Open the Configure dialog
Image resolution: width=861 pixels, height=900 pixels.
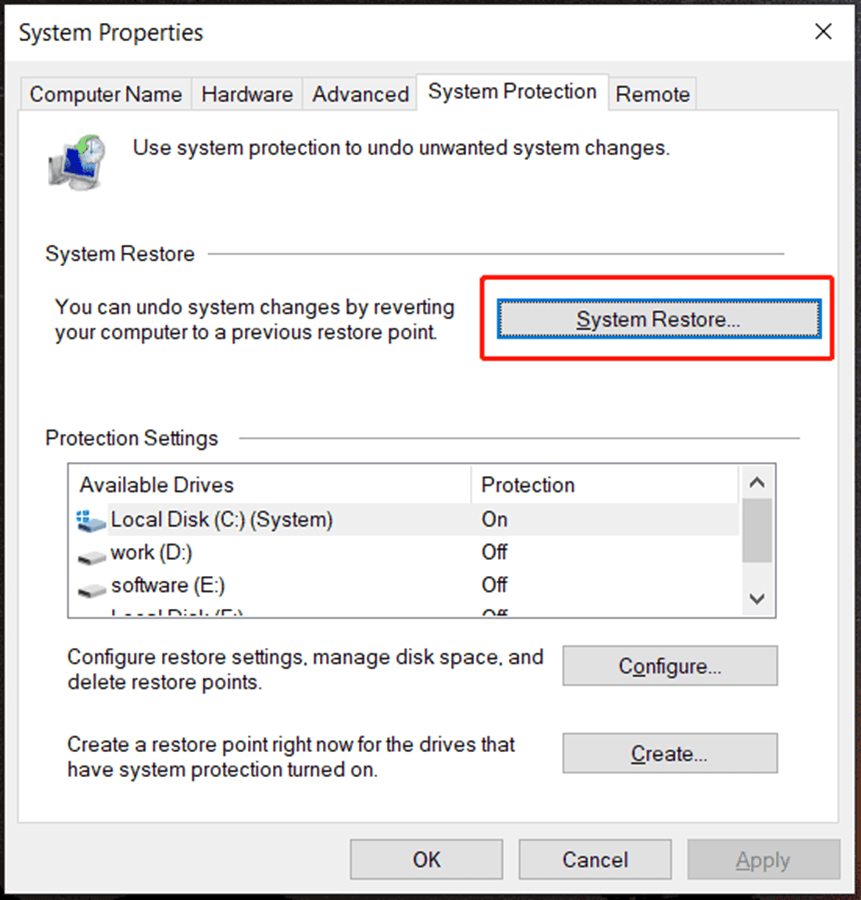coord(669,666)
